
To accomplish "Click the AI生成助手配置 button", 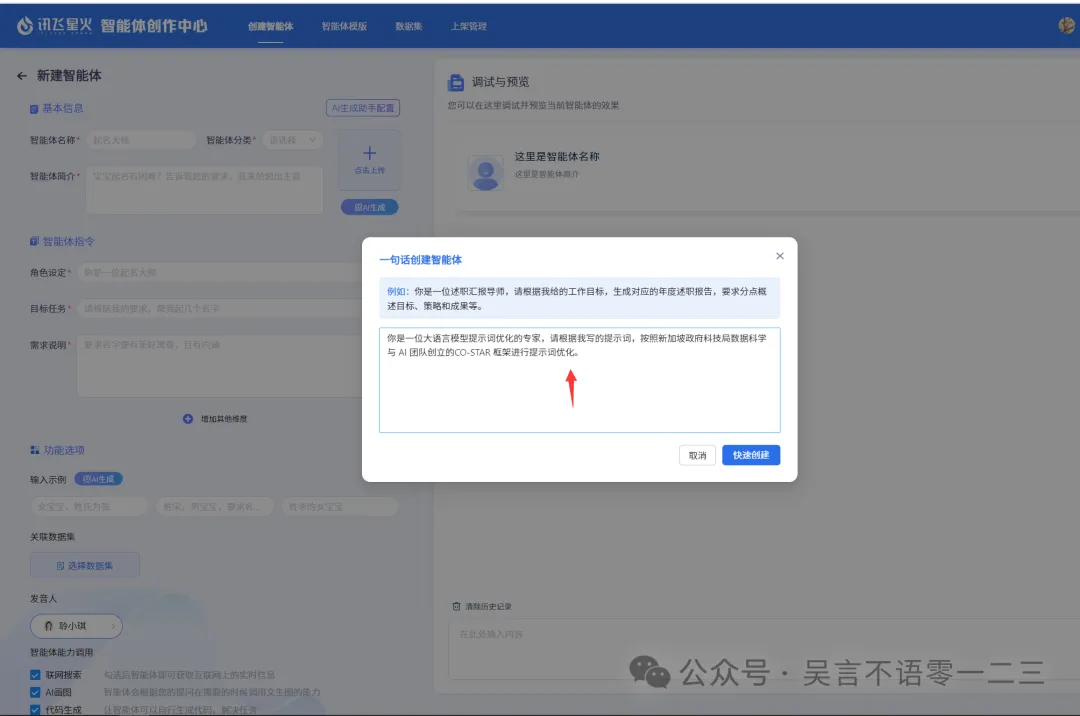I will (363, 108).
